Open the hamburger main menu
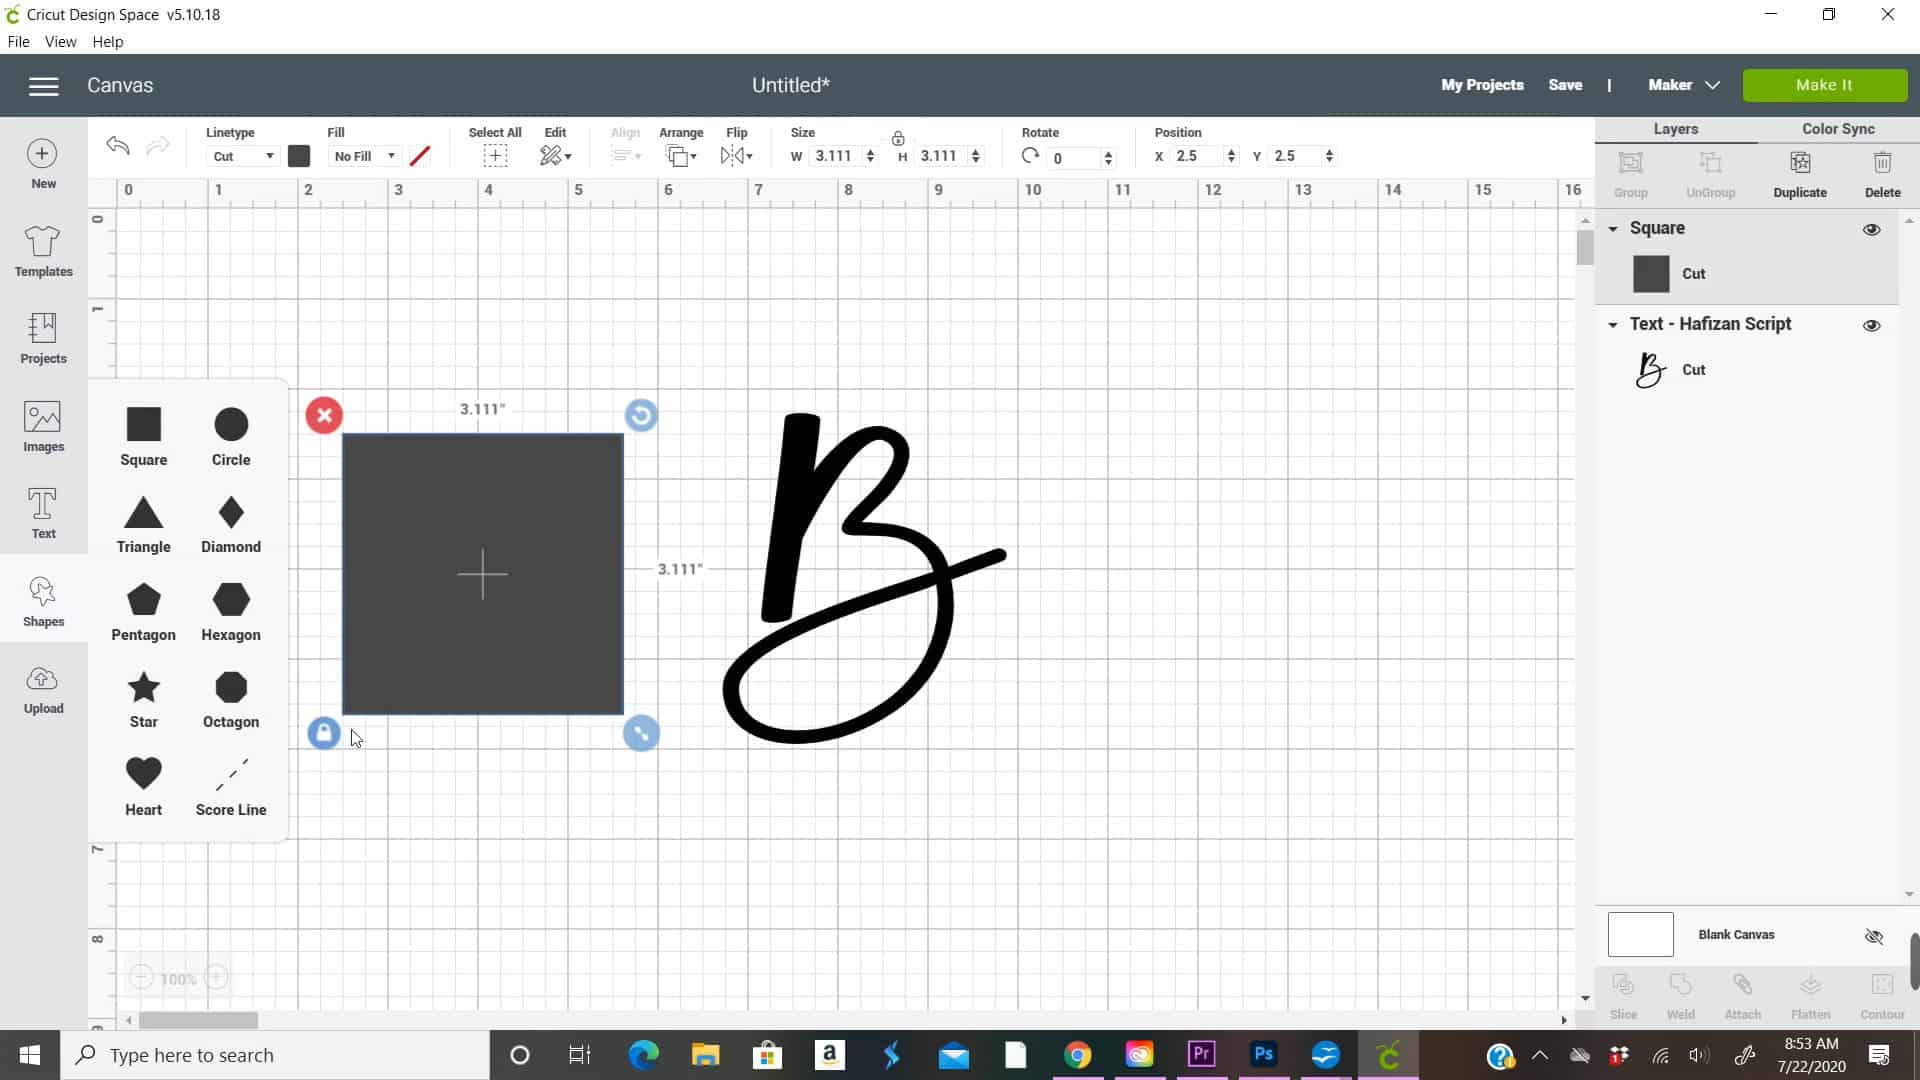Image resolution: width=1920 pixels, height=1080 pixels. click(x=43, y=86)
